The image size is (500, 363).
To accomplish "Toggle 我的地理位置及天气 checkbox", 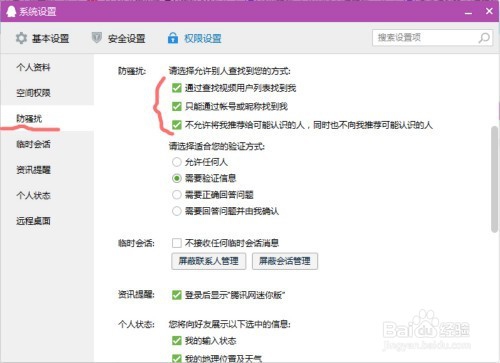I will (x=177, y=358).
